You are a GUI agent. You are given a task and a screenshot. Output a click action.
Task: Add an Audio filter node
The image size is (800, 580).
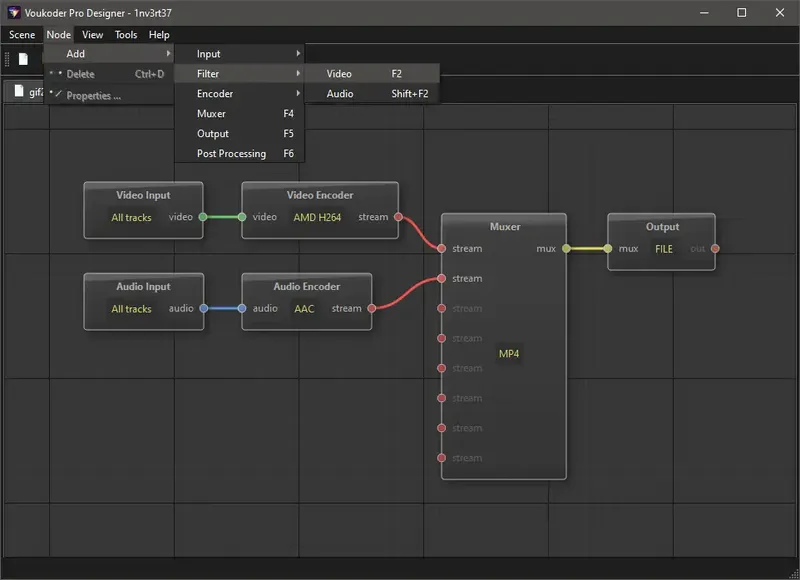(x=372, y=93)
